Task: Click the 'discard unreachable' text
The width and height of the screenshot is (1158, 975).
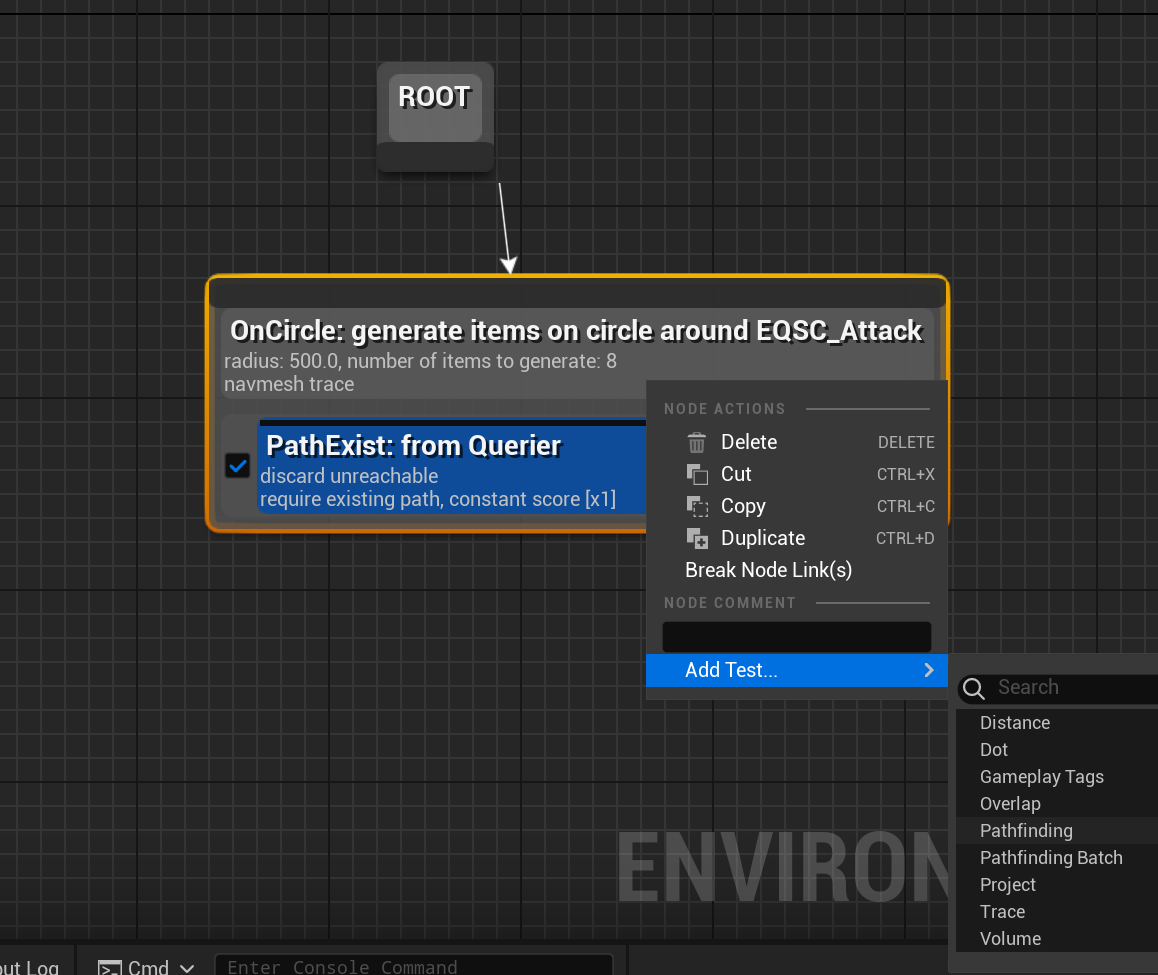Action: pos(349,476)
